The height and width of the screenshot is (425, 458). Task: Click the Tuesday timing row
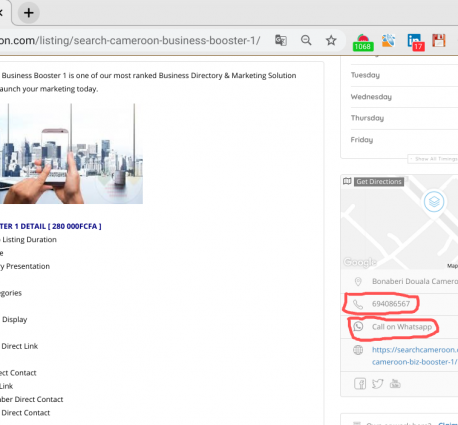pyautogui.click(x=404, y=75)
